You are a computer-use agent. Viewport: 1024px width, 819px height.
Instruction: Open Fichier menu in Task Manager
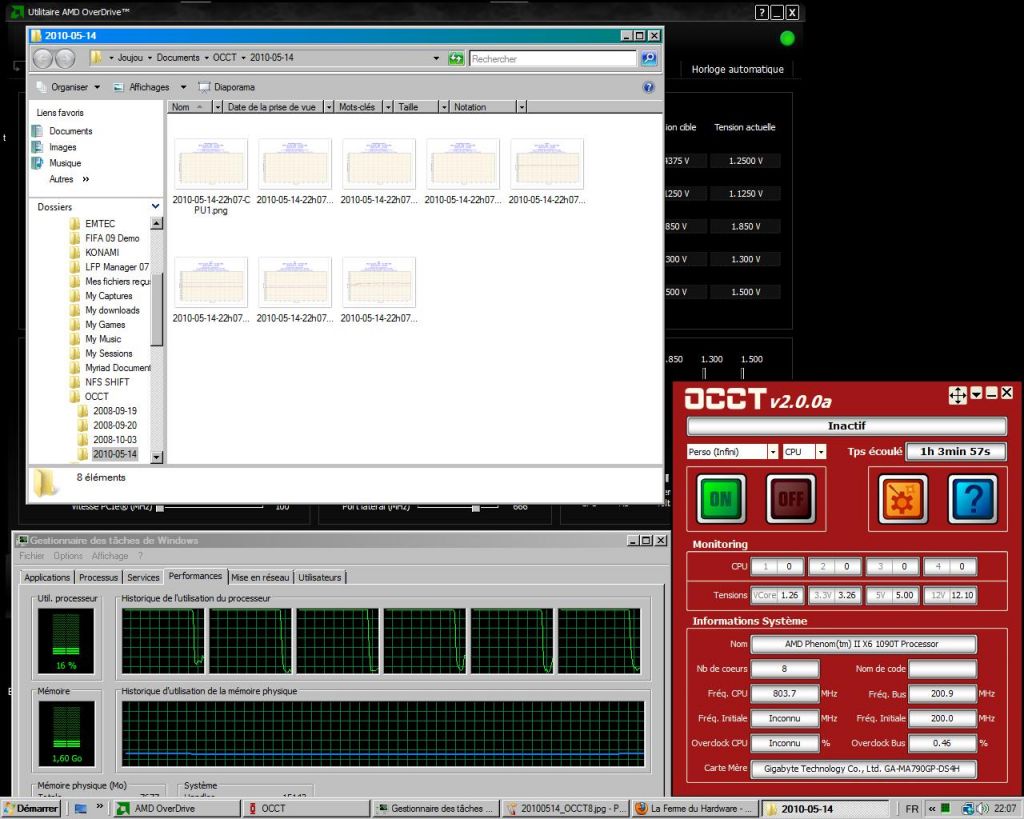pyautogui.click(x=31, y=556)
